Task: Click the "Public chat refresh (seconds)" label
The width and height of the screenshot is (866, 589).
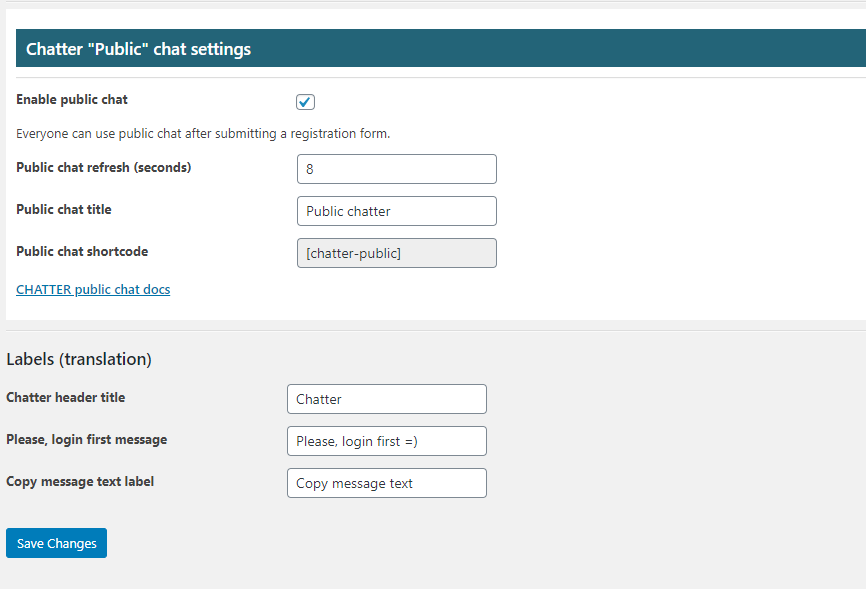Action: 104,167
